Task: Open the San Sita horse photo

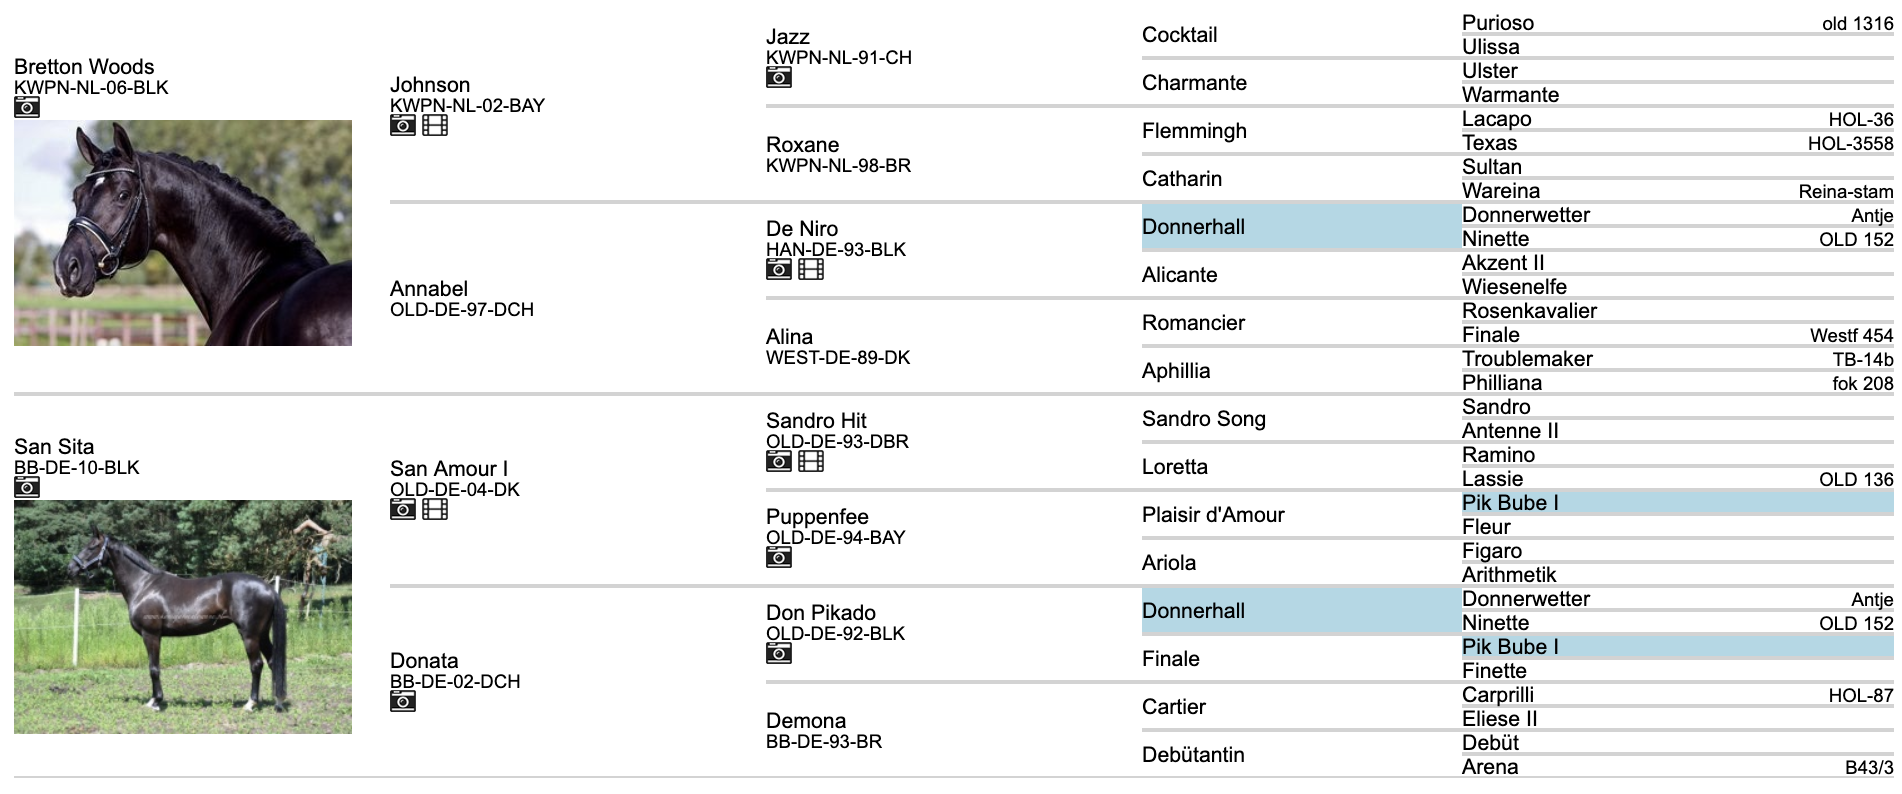Action: (x=183, y=617)
